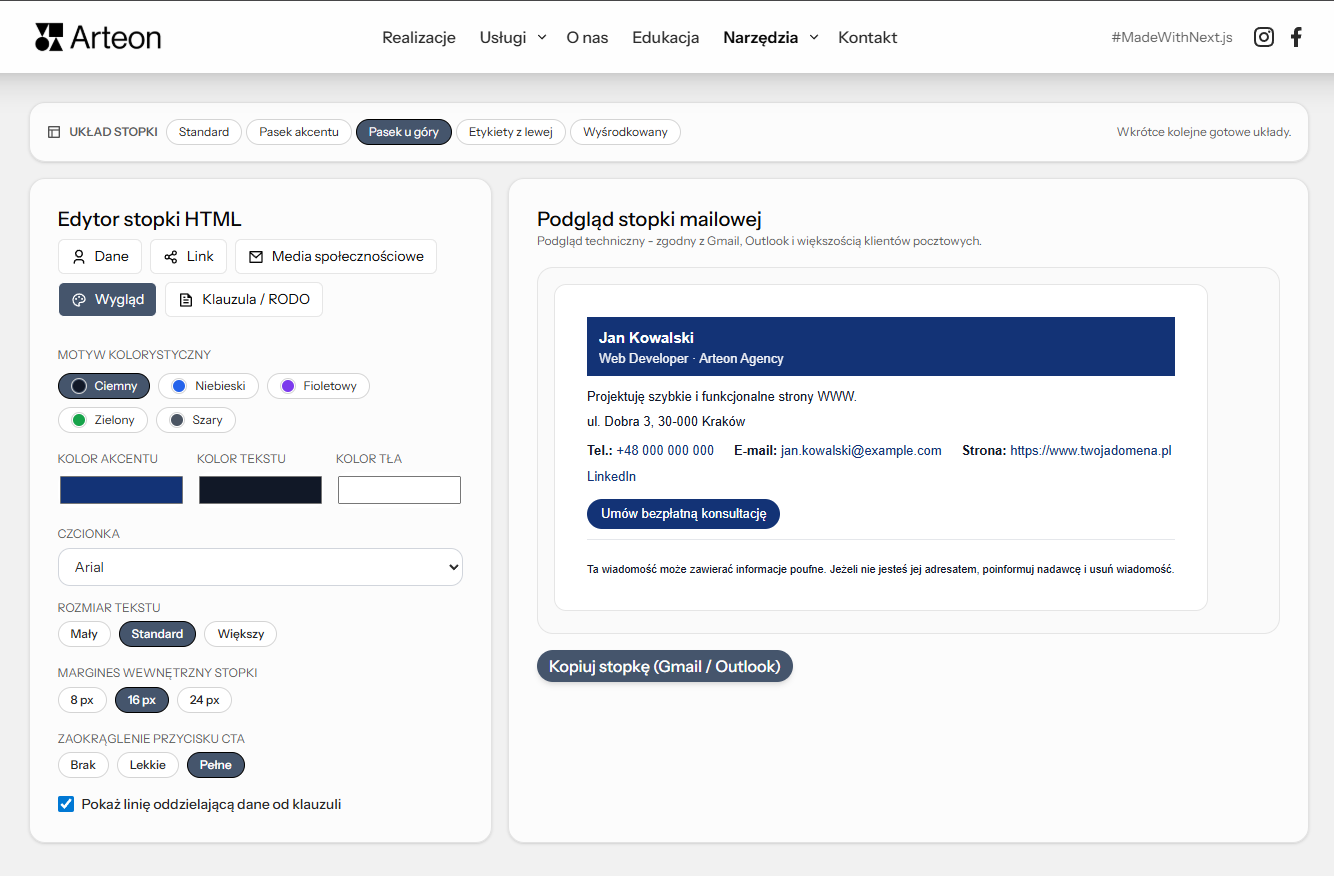Open the Czcionka font dropdown
1334x876 pixels.
coord(260,566)
